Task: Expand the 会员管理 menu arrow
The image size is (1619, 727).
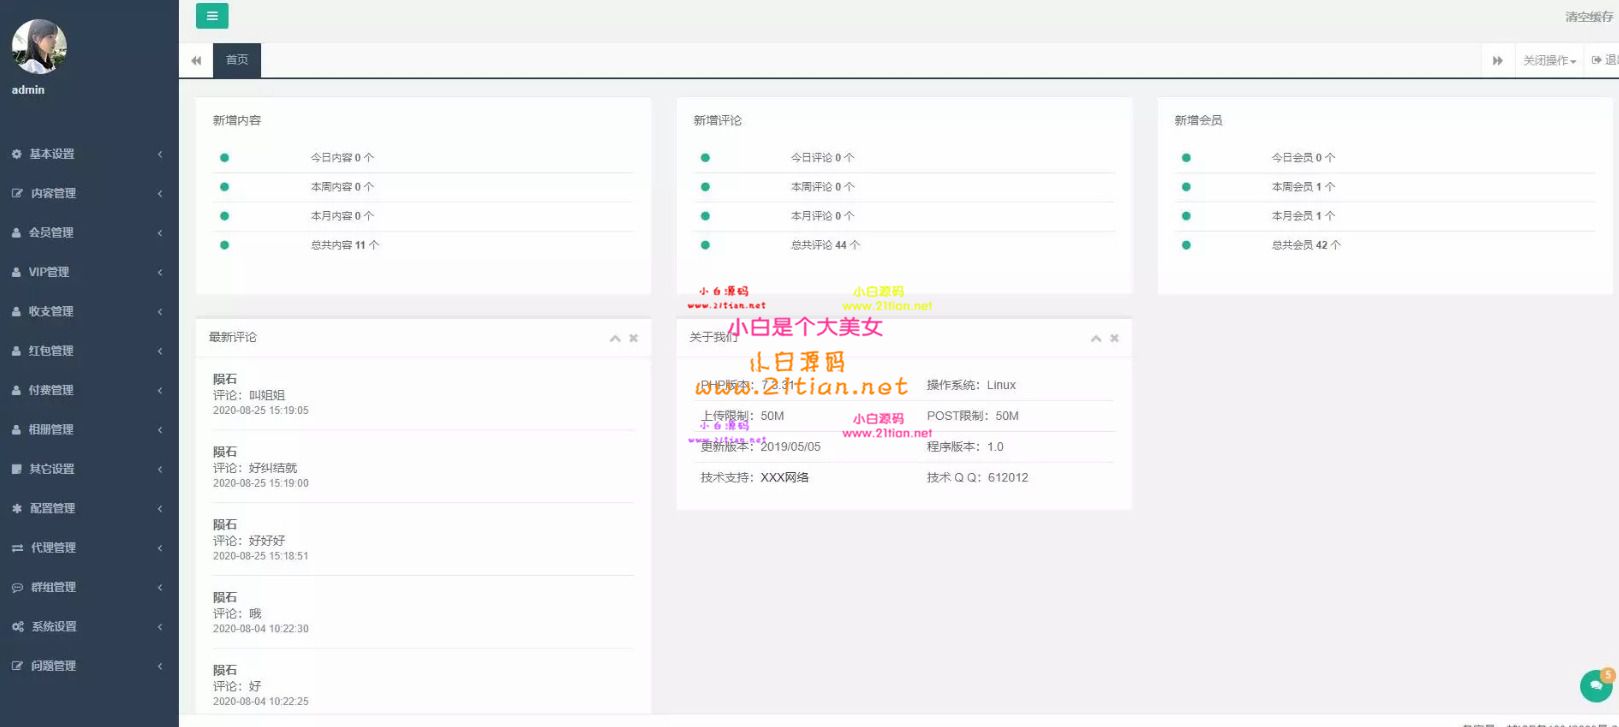Action: (x=160, y=233)
